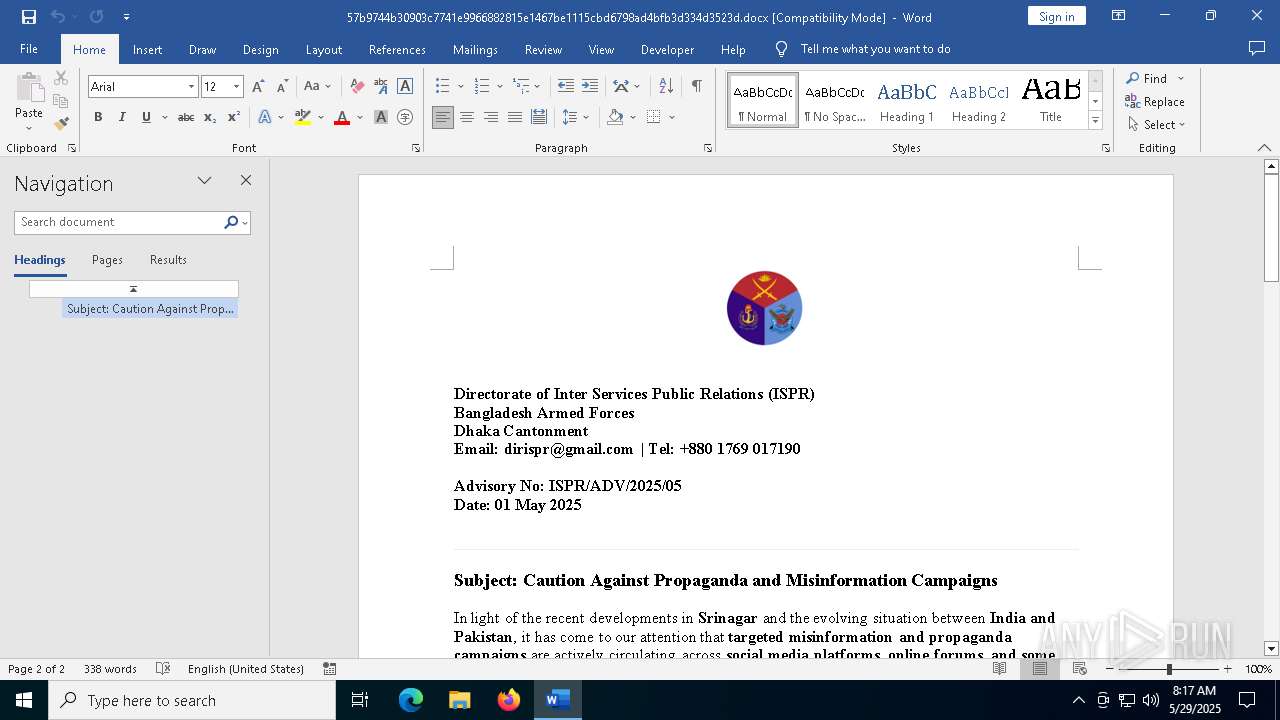Screen dimensions: 1280x720
Task: Open the font size dropdown showing 12
Action: coord(237,87)
